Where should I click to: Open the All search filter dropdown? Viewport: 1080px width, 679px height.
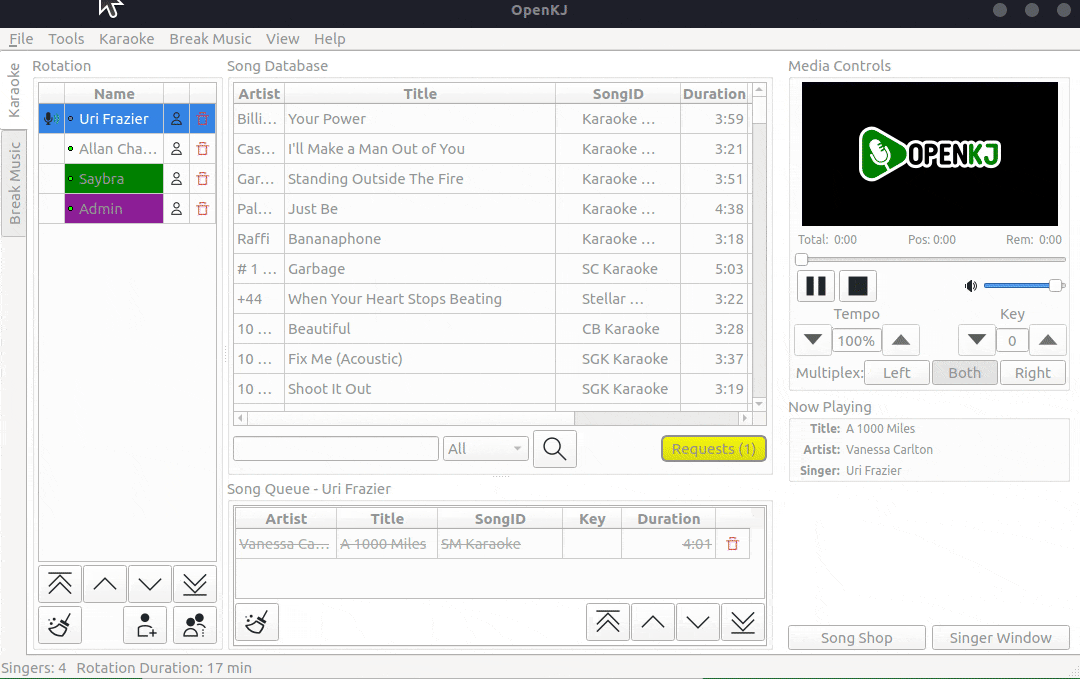coord(486,449)
